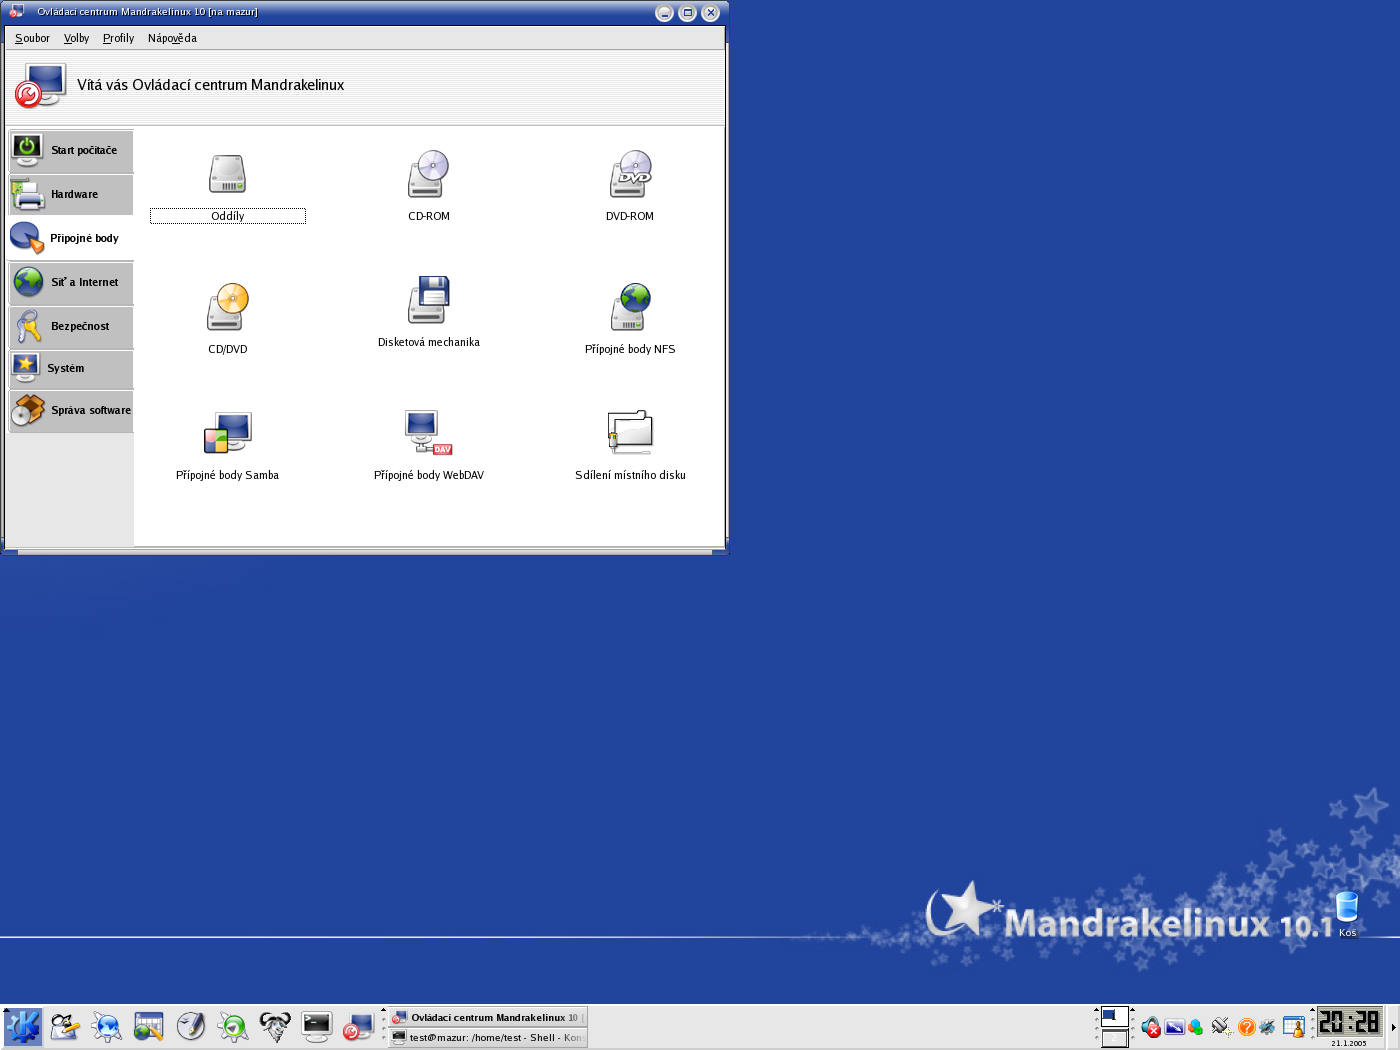The height and width of the screenshot is (1050, 1400).
Task: Switch to virtual desktop 1 in pager
Action: pyautogui.click(x=1114, y=1017)
